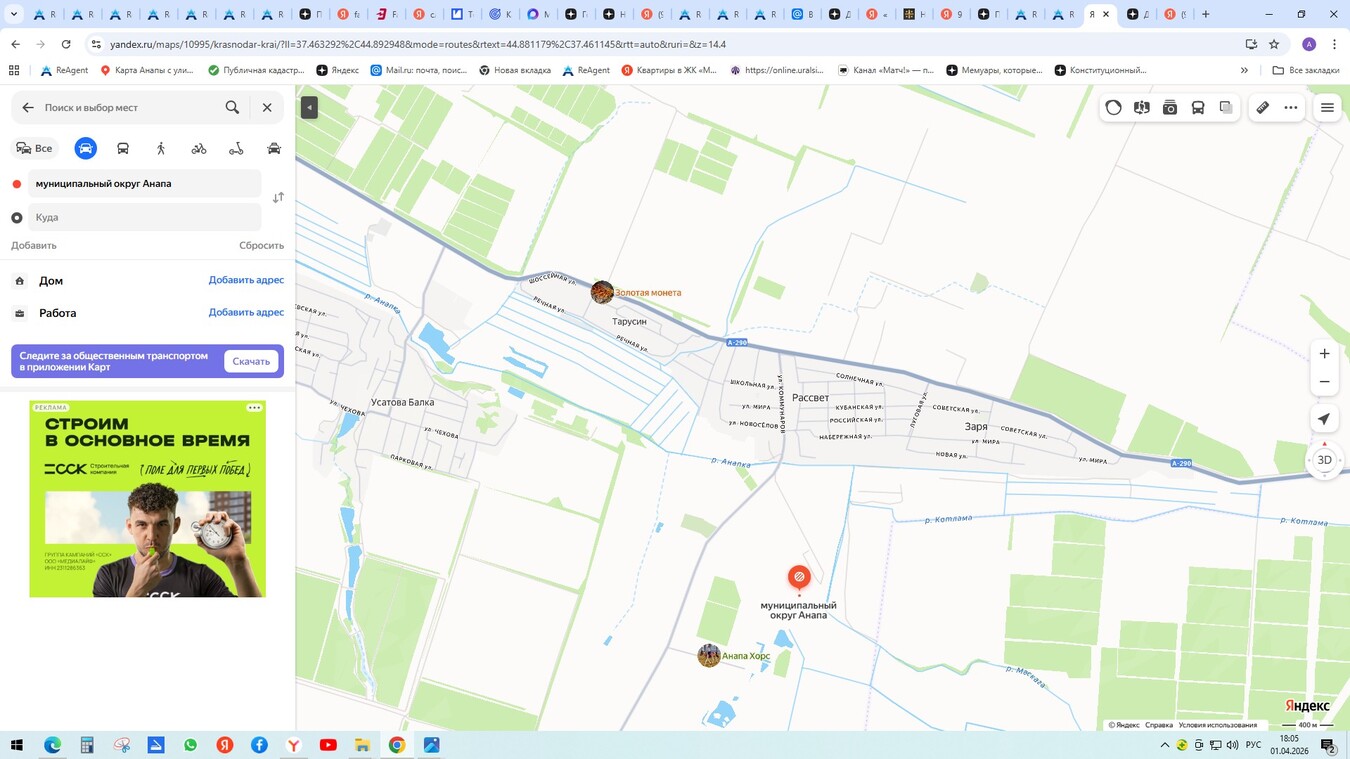Open the ruler distance measurement tool

click(1262, 108)
